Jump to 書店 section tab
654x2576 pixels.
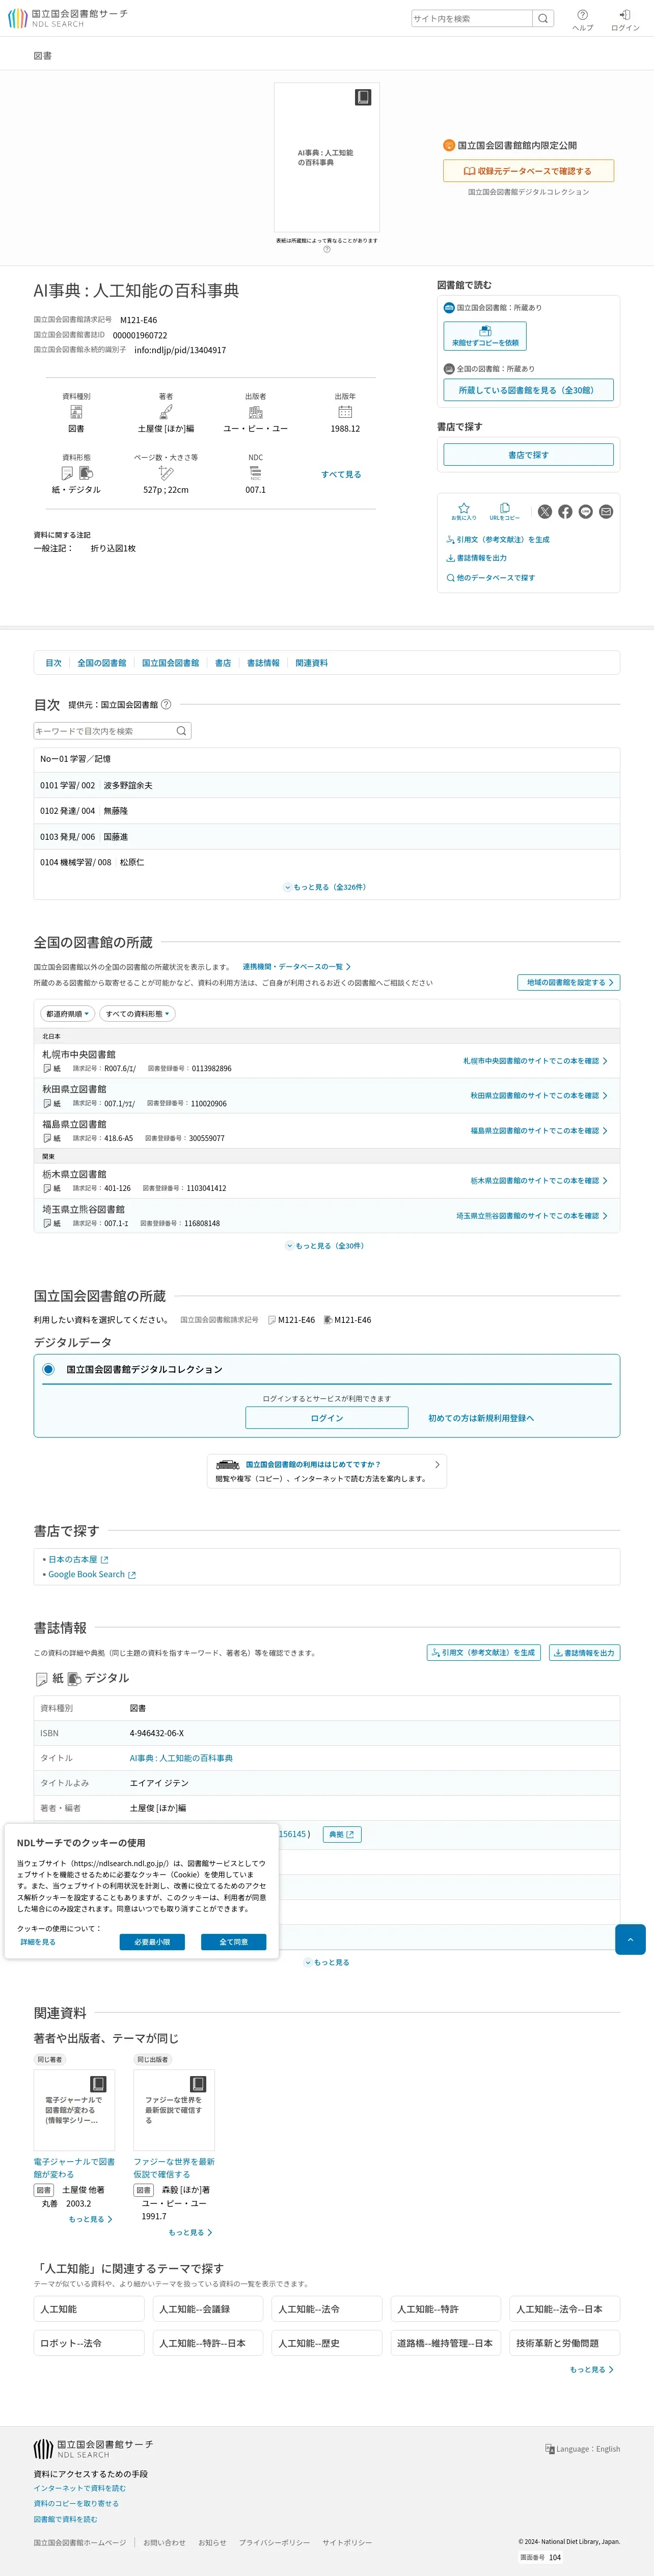[223, 663]
